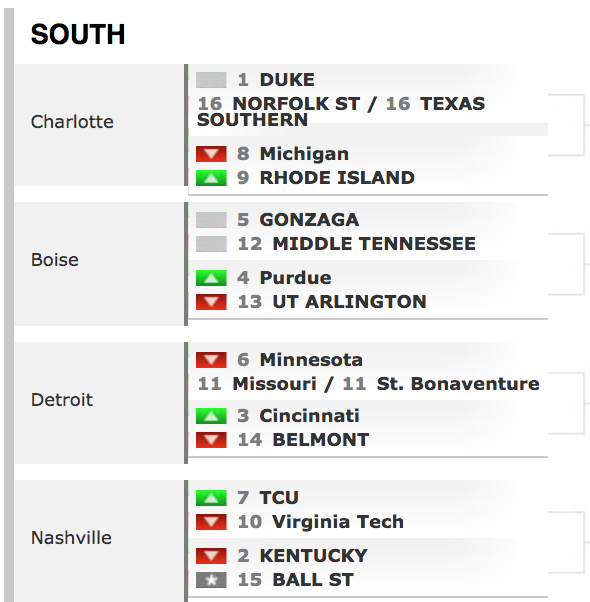This screenshot has height=602, width=590.
Task: Select the Gonzaga team name
Action: coord(309,220)
